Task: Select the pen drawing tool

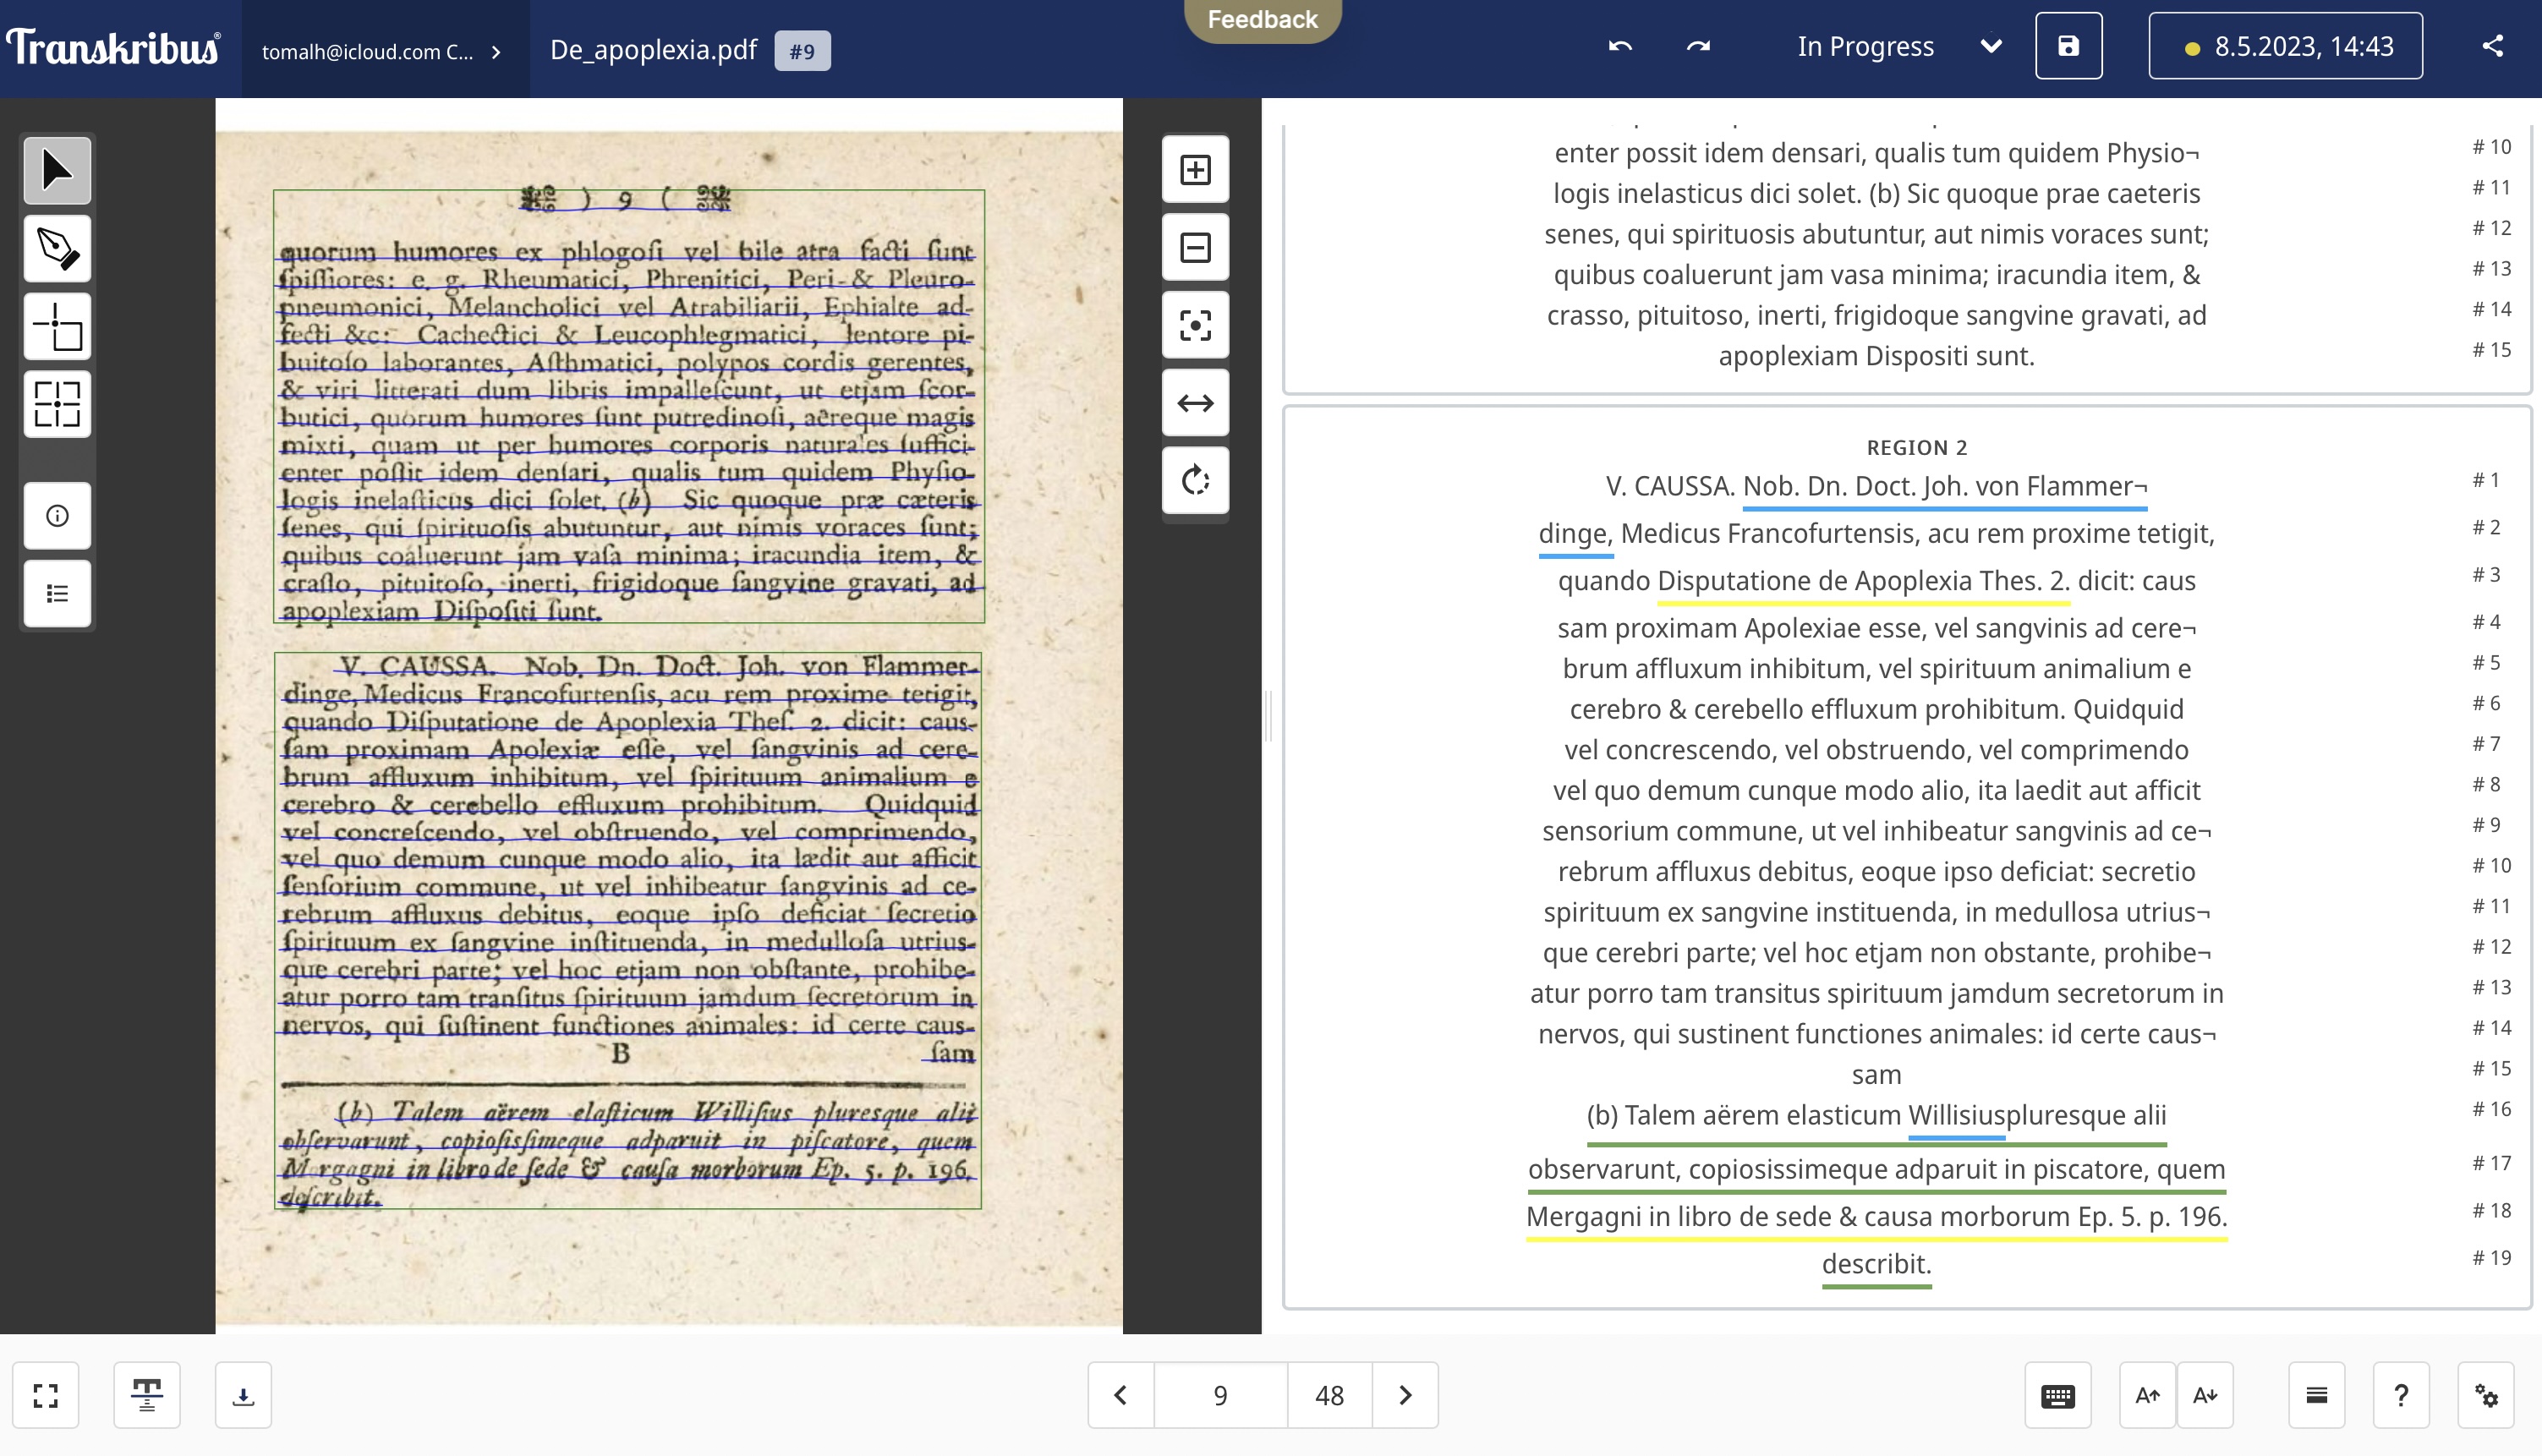Action: point(57,248)
